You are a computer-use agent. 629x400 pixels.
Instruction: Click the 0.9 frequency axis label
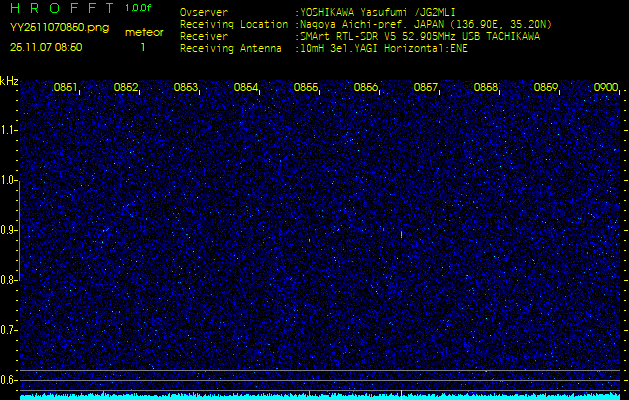pyautogui.click(x=9, y=230)
